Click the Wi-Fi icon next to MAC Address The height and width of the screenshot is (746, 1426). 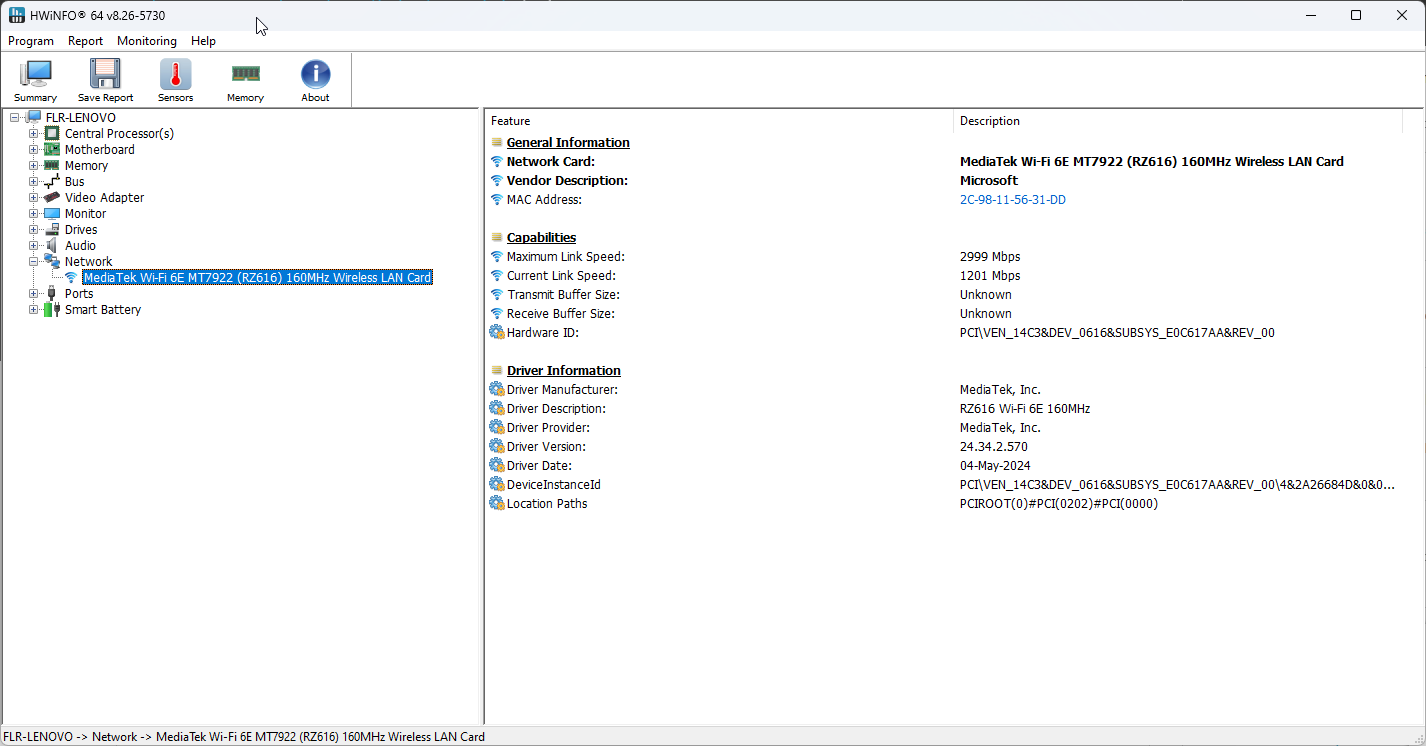[496, 200]
